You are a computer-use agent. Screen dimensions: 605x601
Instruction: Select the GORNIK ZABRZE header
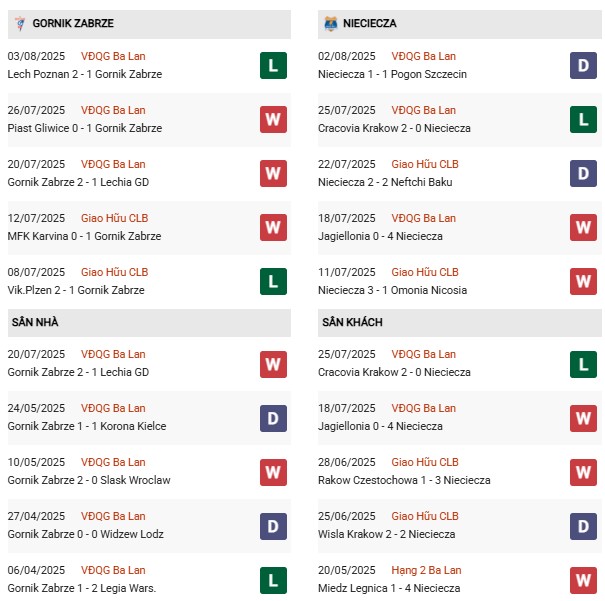73,23
